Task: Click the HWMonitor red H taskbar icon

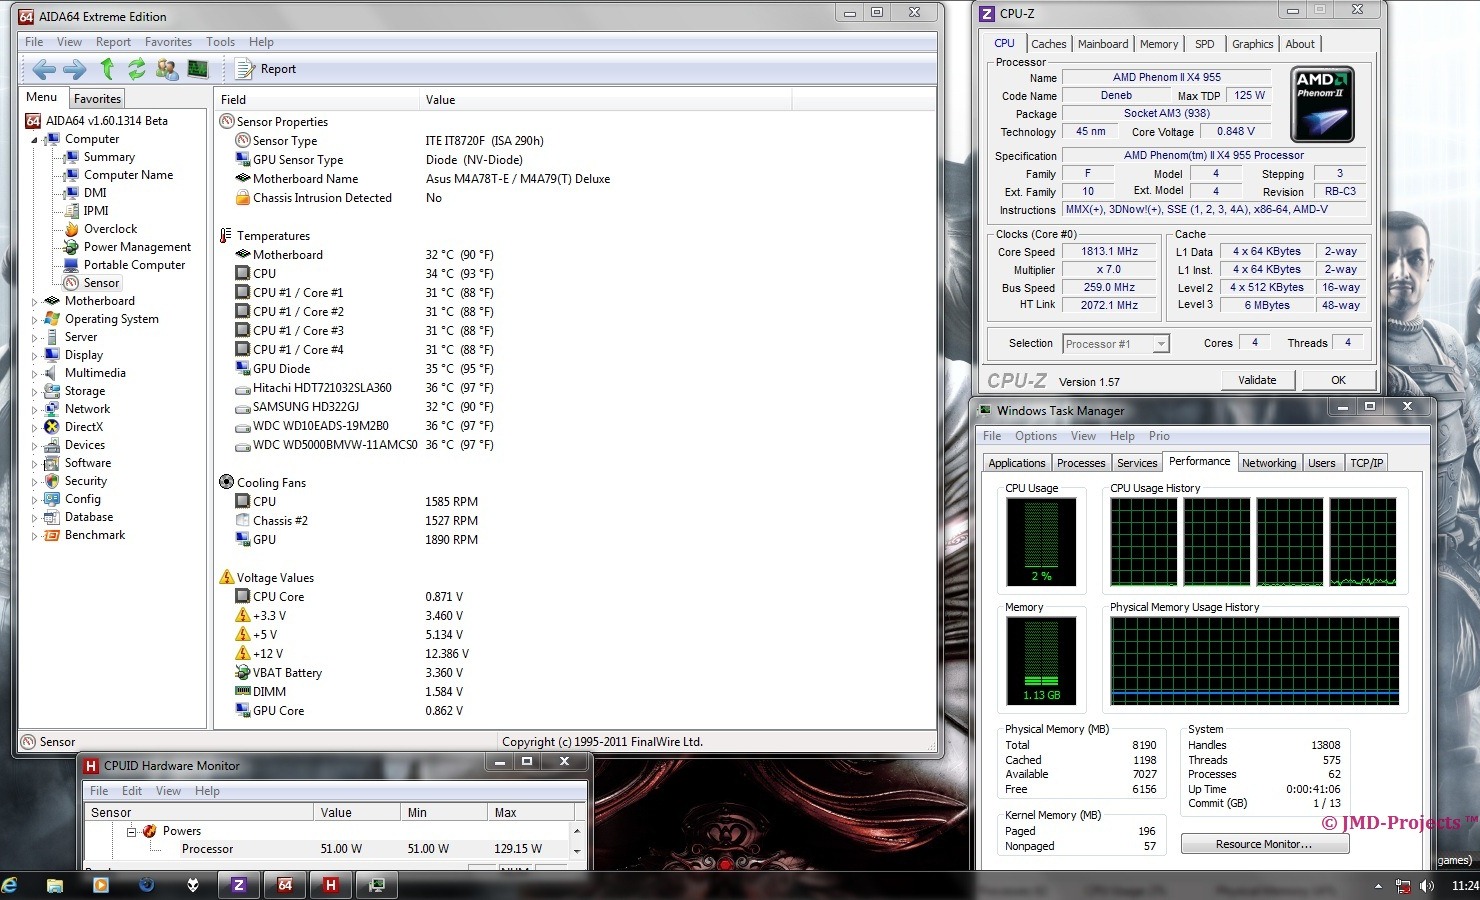Action: click(330, 885)
